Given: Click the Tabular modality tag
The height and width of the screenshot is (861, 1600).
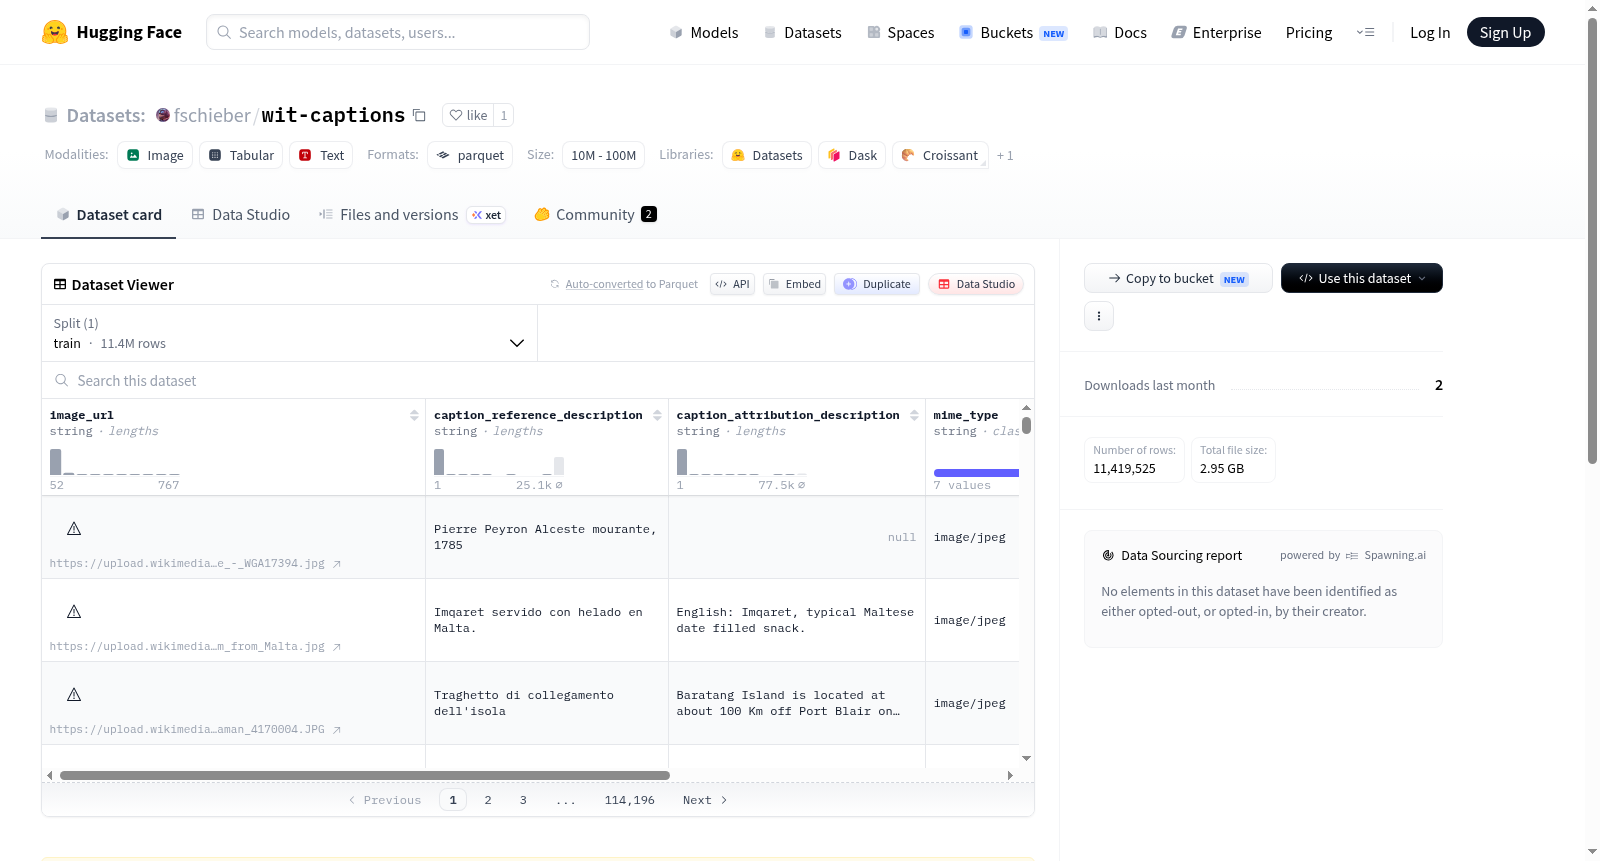Looking at the screenshot, I should click(241, 155).
